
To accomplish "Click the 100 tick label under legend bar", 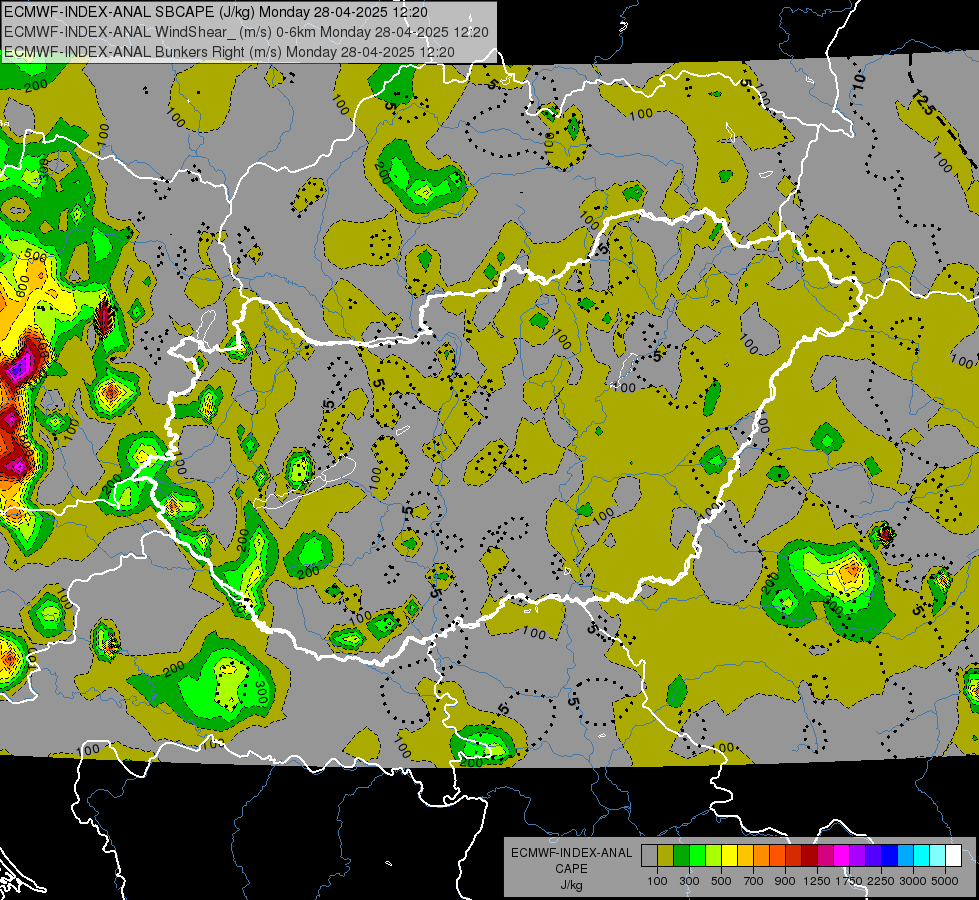I will tap(657, 881).
